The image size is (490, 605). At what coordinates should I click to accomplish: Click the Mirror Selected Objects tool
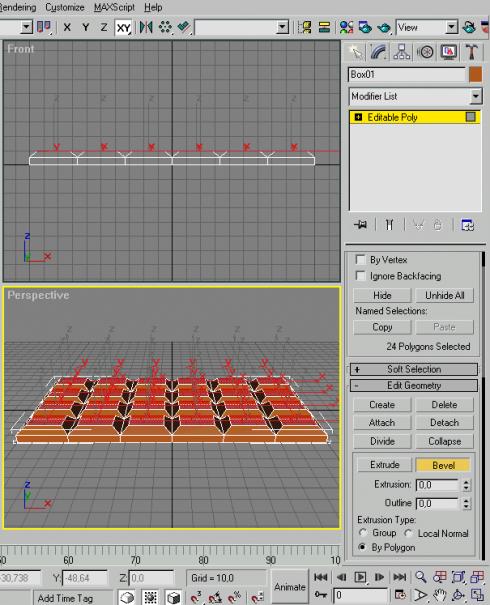146,27
